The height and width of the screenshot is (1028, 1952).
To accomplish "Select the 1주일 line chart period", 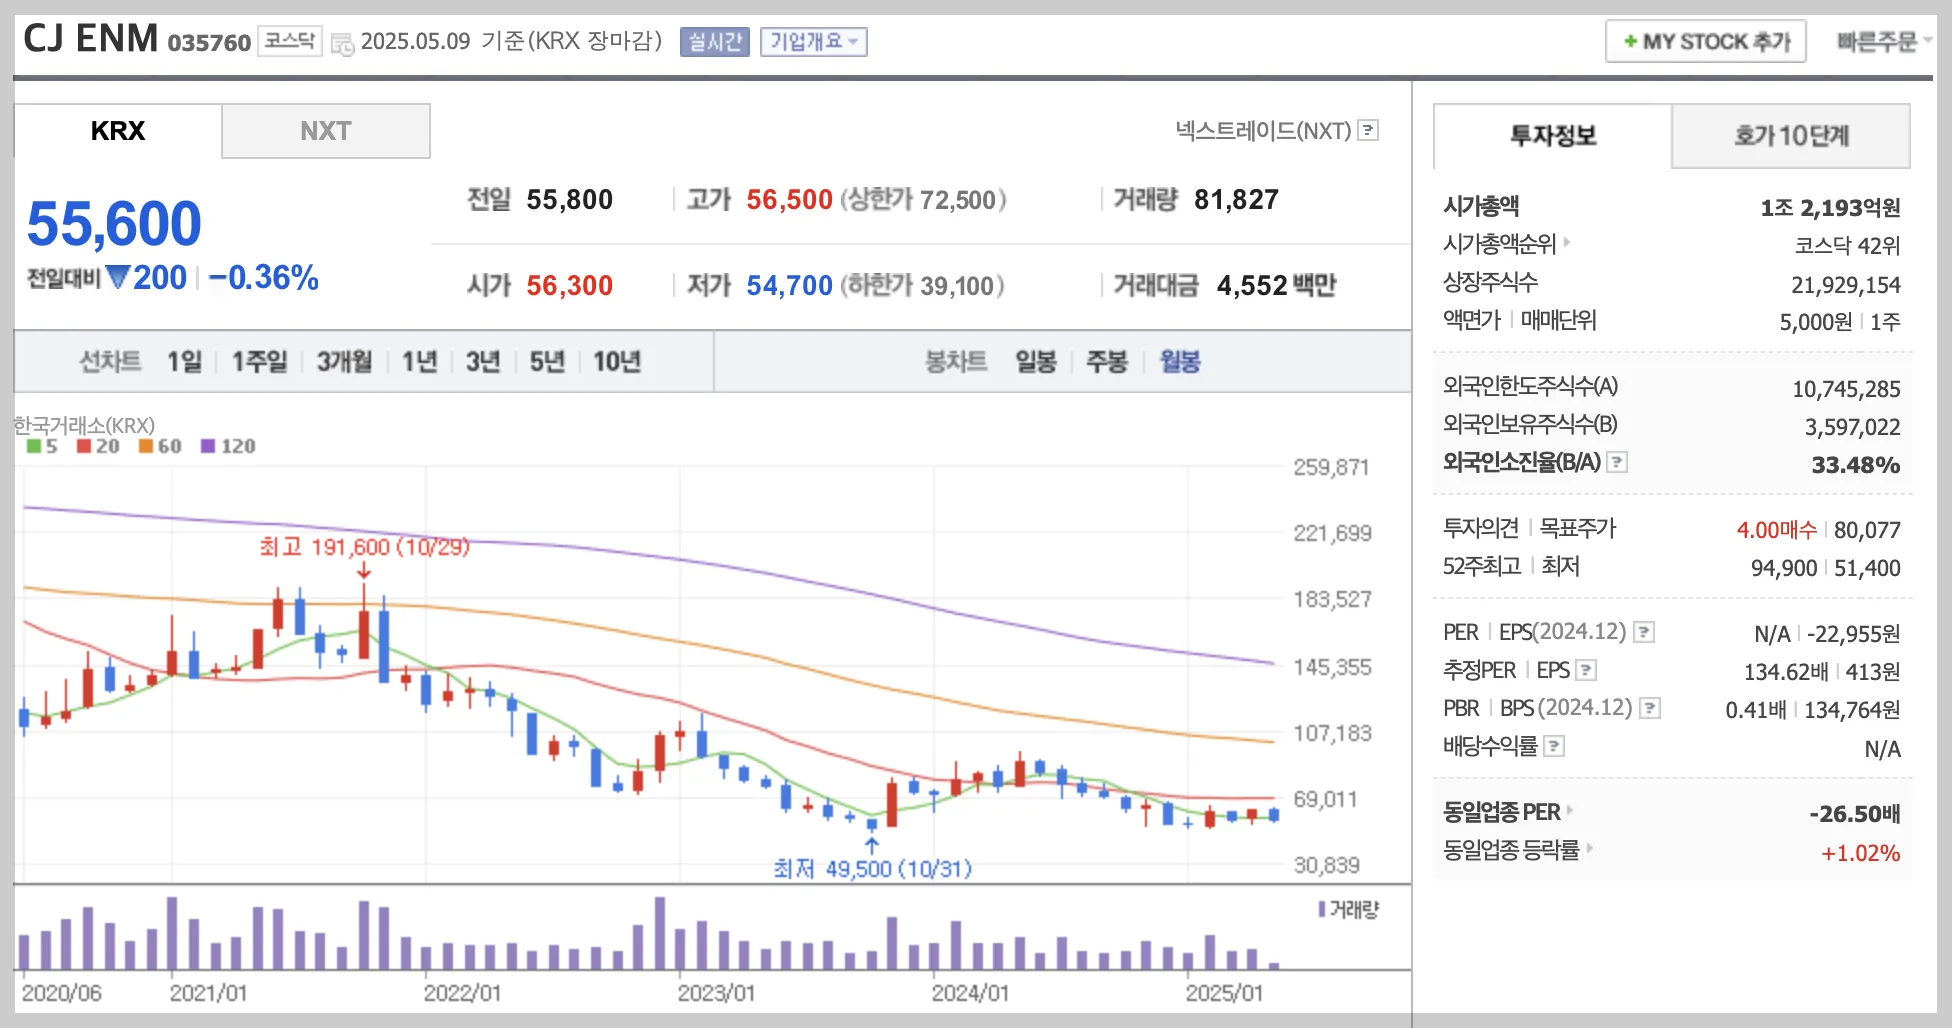I will coord(260,361).
